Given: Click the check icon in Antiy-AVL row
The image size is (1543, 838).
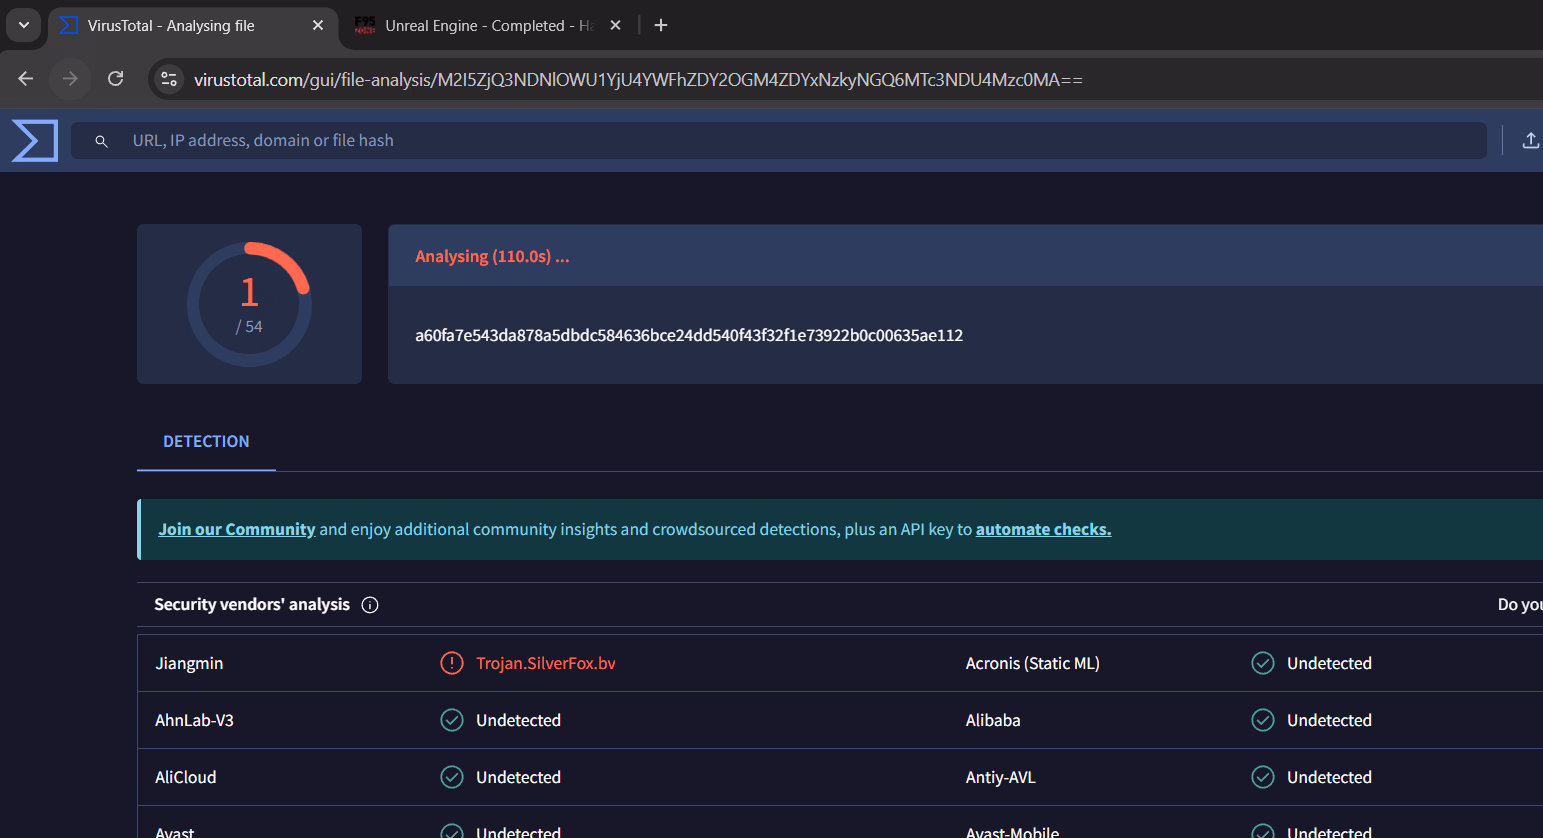Looking at the screenshot, I should click(1263, 777).
